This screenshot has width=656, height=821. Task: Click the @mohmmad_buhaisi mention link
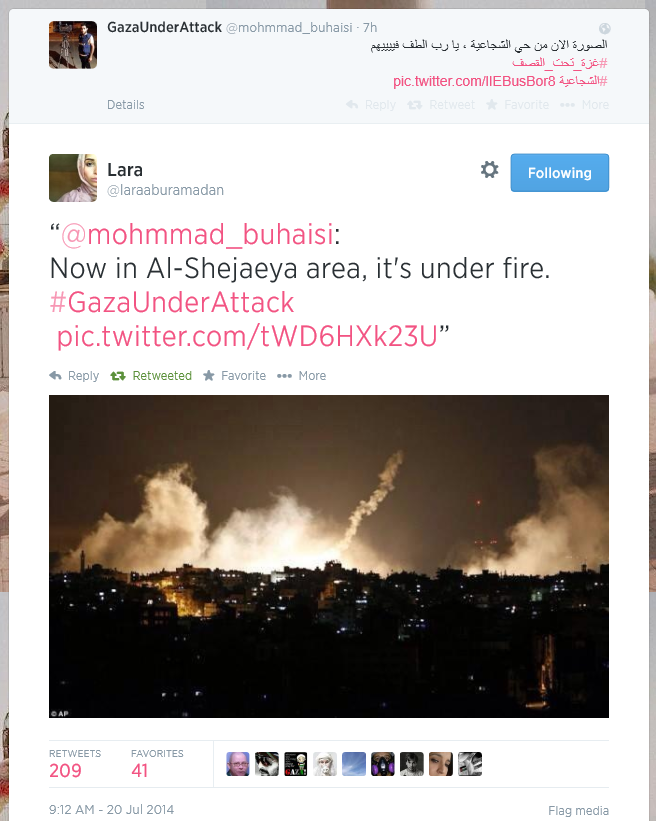click(197, 234)
